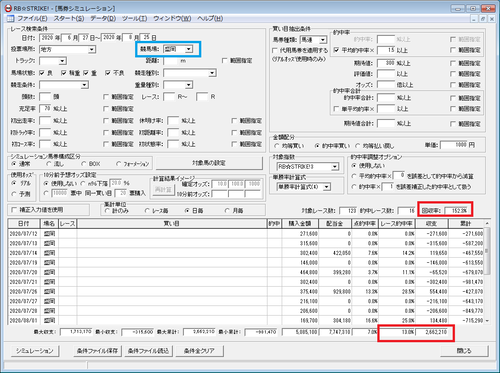Image resolution: width=500 pixels, height=373 pixels.
Task: Select the BOX ticket structure radio
Action: 84,164
